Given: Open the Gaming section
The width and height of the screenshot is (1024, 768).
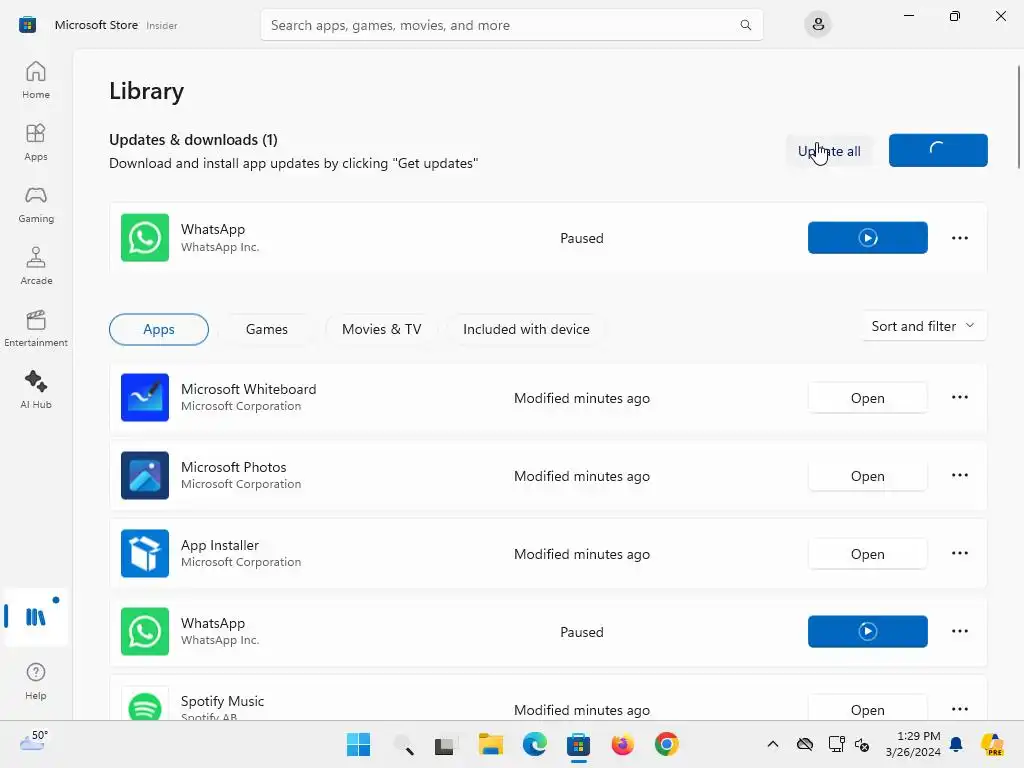Looking at the screenshot, I should [36, 204].
